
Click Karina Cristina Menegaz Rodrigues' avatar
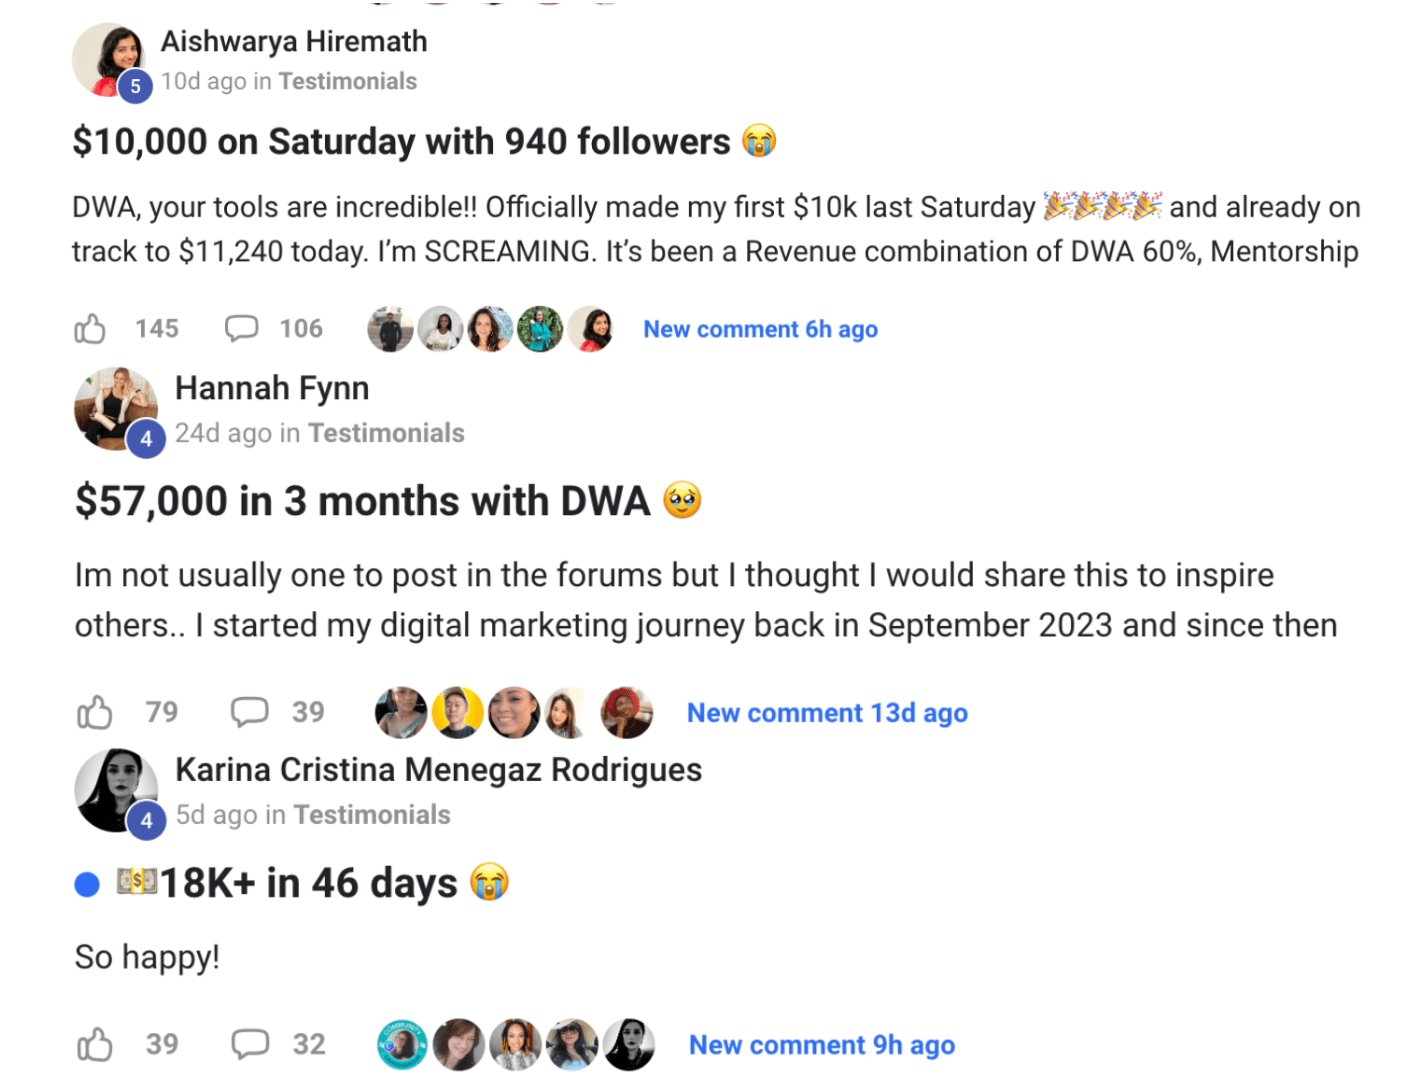click(116, 790)
